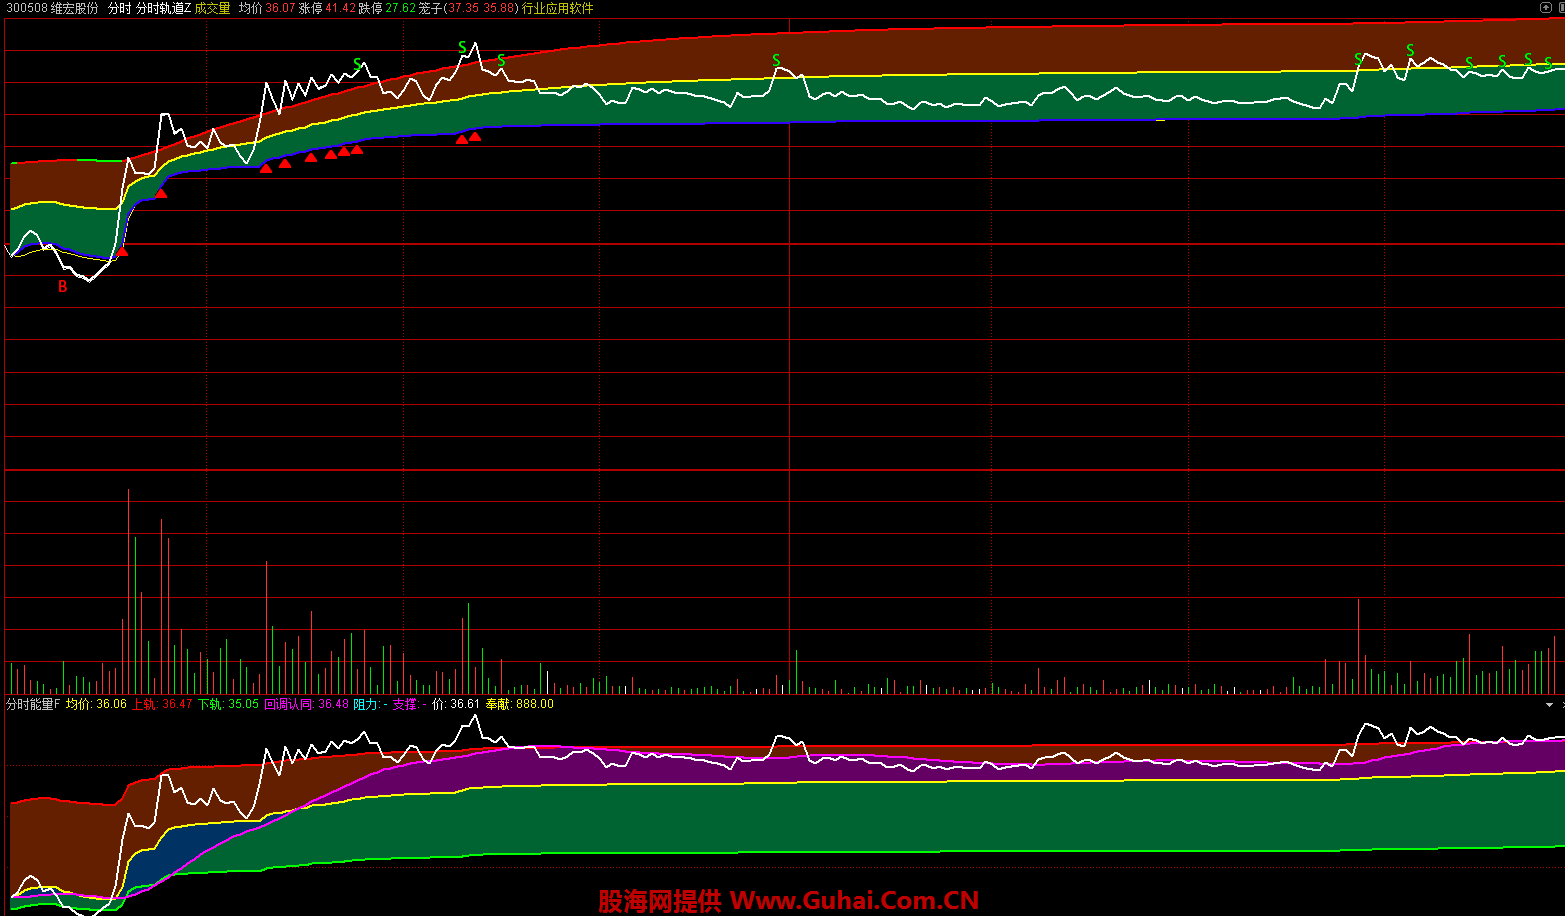This screenshot has height=916, width=1565.
Task: Click the first green S sell marker
Action: click(x=357, y=65)
